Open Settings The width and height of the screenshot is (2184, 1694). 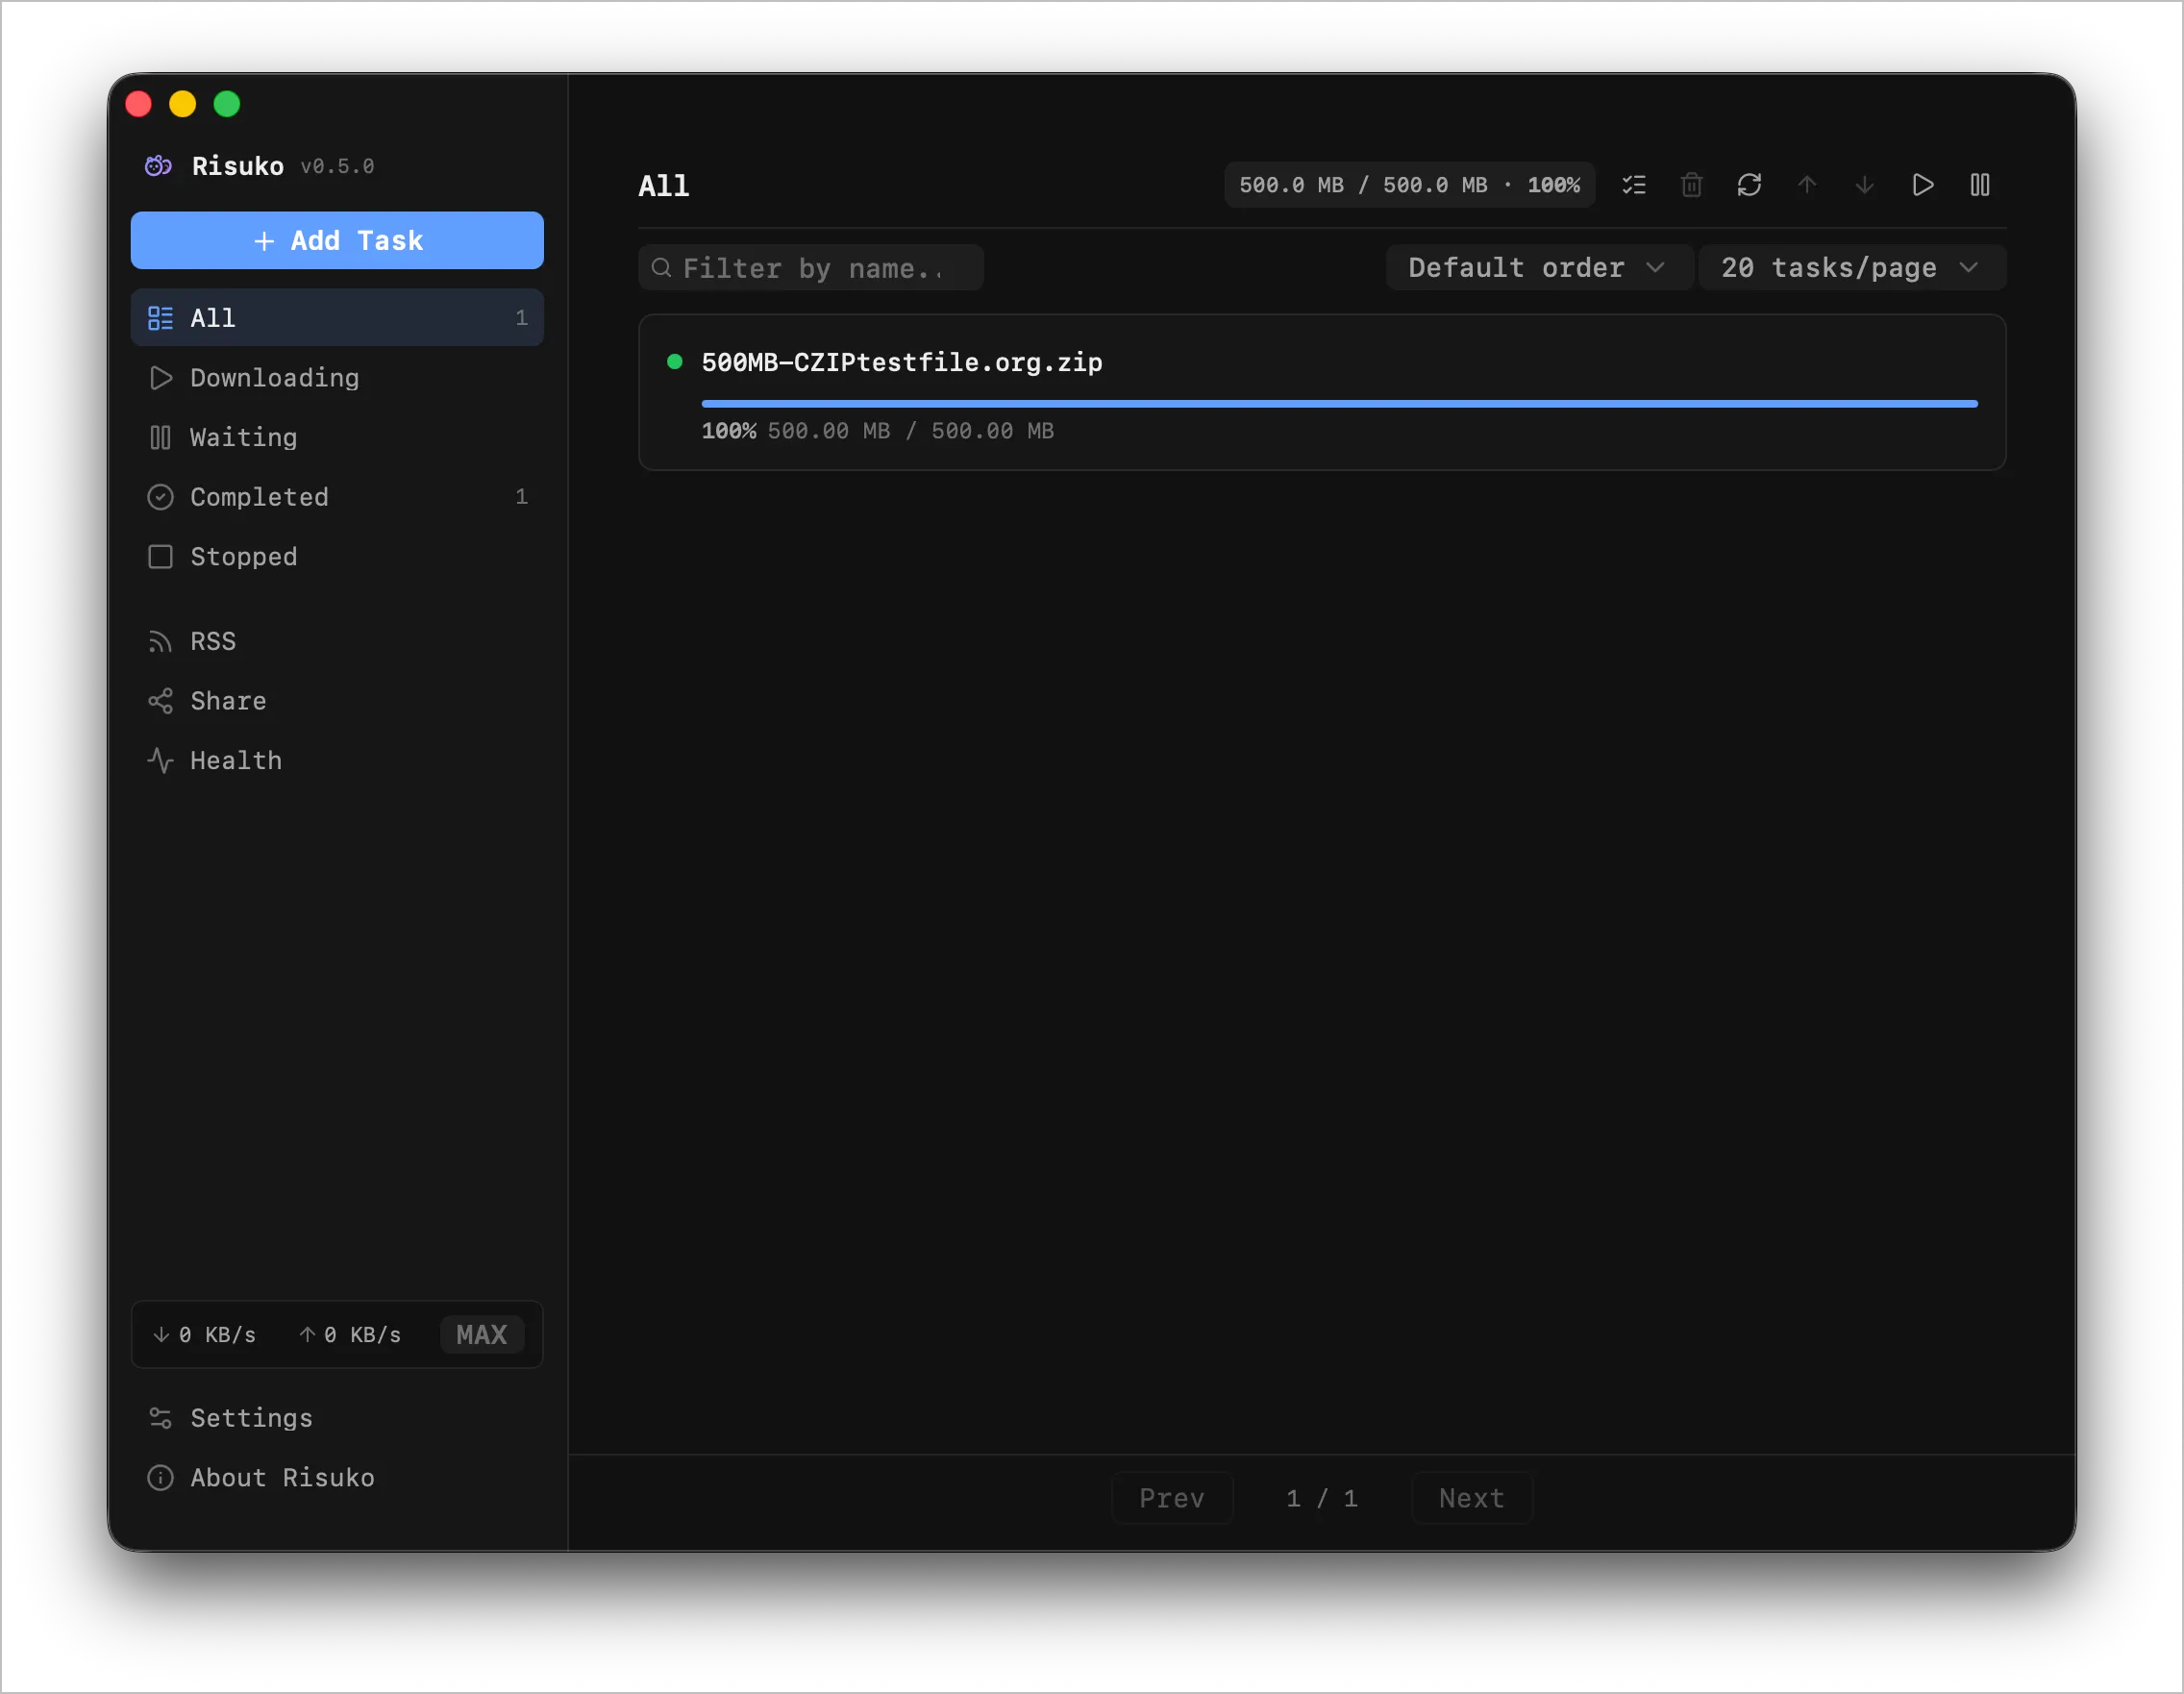pos(337,1418)
